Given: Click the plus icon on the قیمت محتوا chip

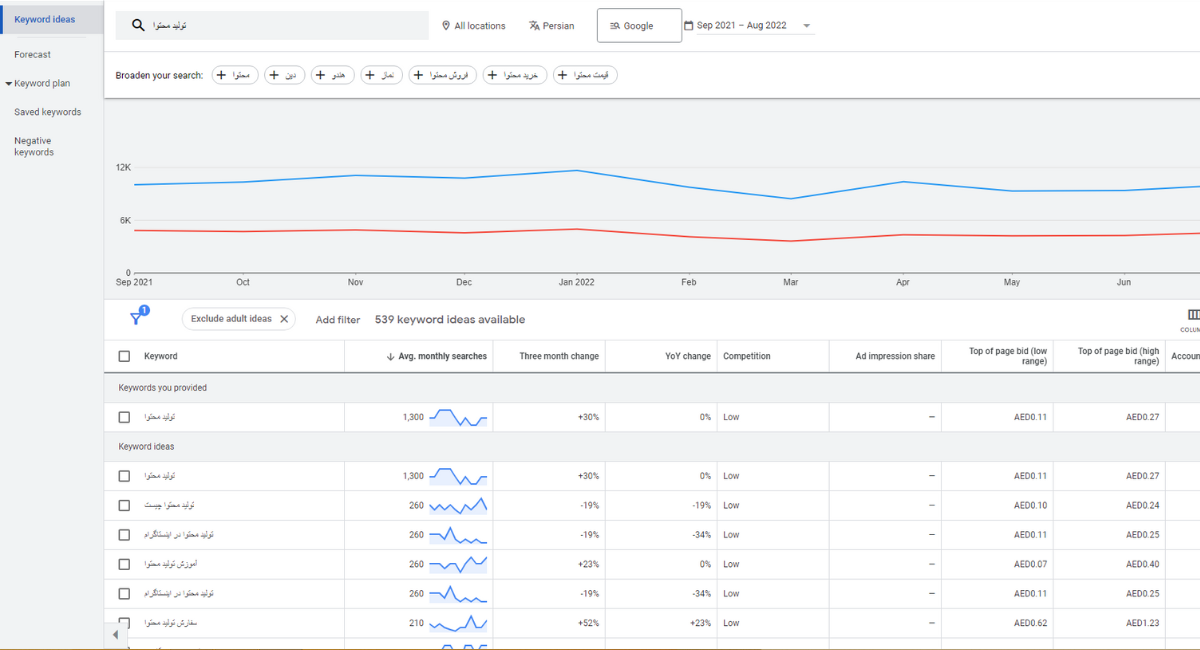Looking at the screenshot, I should tap(563, 75).
